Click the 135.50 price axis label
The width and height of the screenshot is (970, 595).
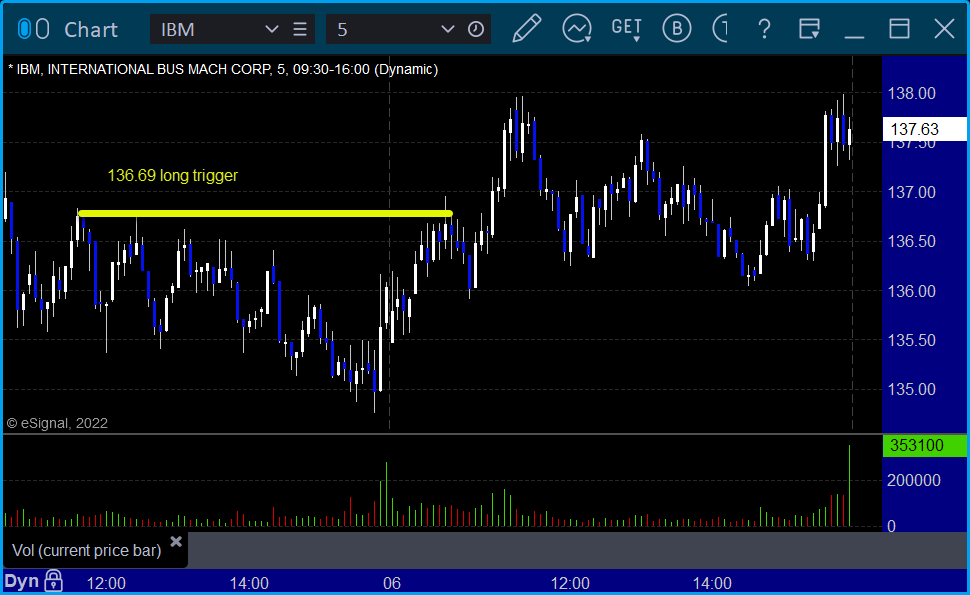coord(912,340)
